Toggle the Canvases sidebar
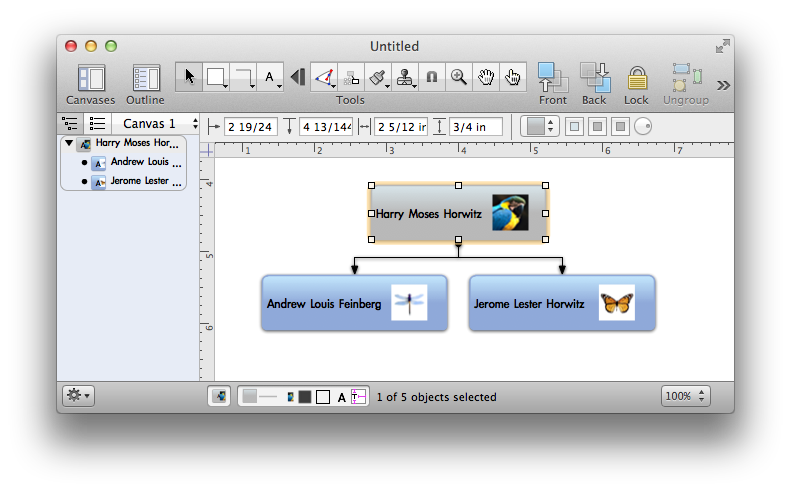 point(91,83)
